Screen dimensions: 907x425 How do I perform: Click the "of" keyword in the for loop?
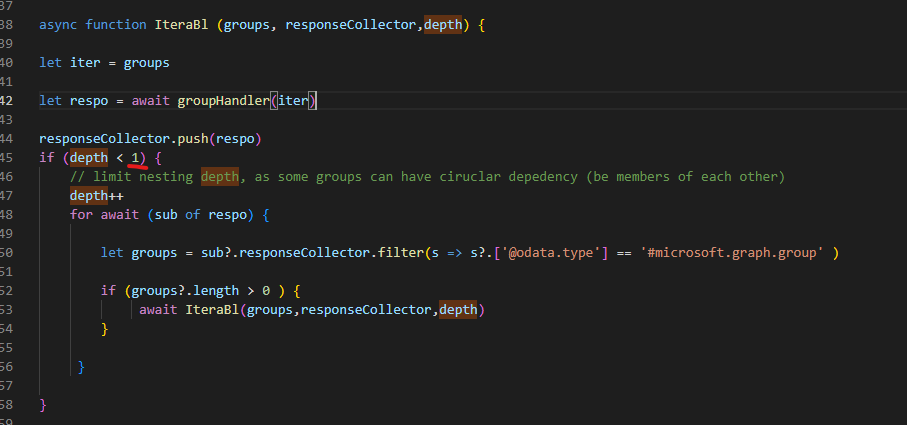point(193,215)
